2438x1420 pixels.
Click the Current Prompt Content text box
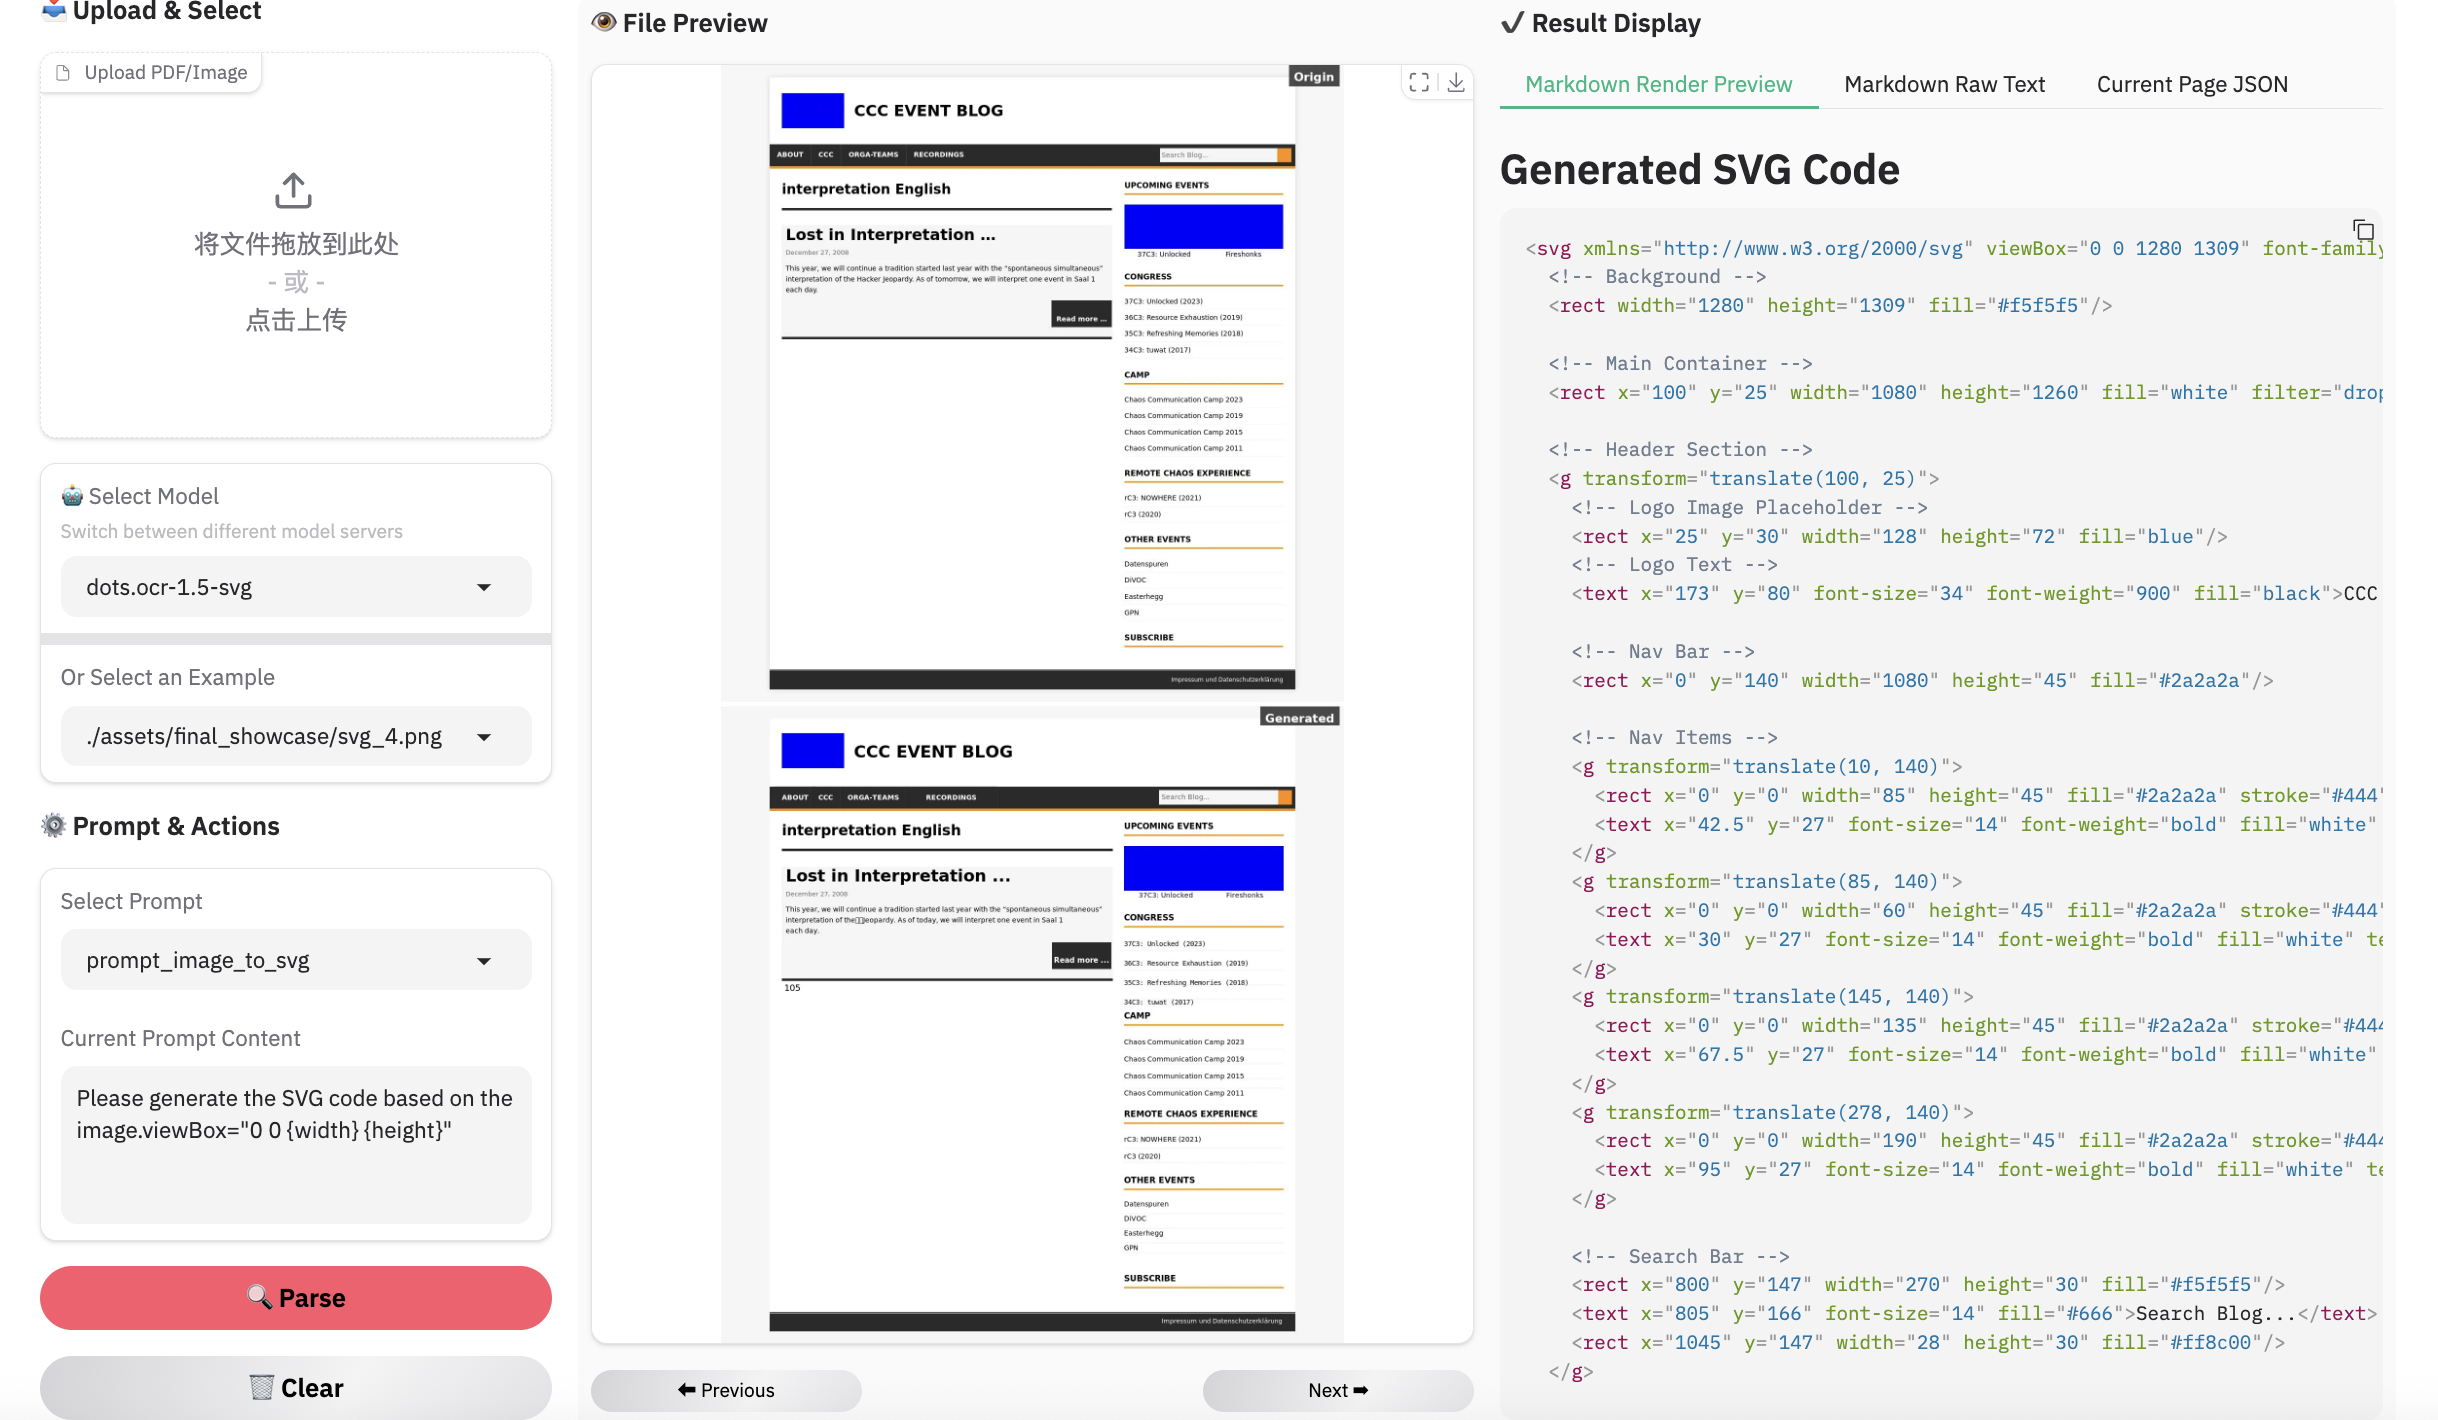tap(296, 1144)
